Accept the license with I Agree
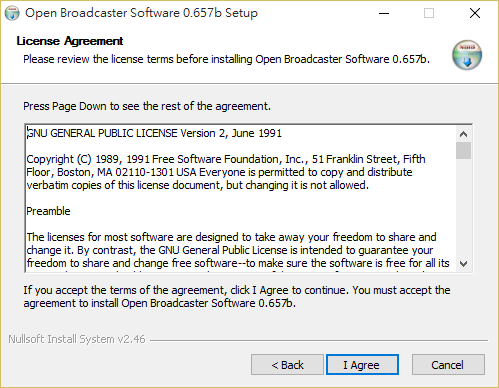Viewport: 499px width, 388px height. click(362, 365)
